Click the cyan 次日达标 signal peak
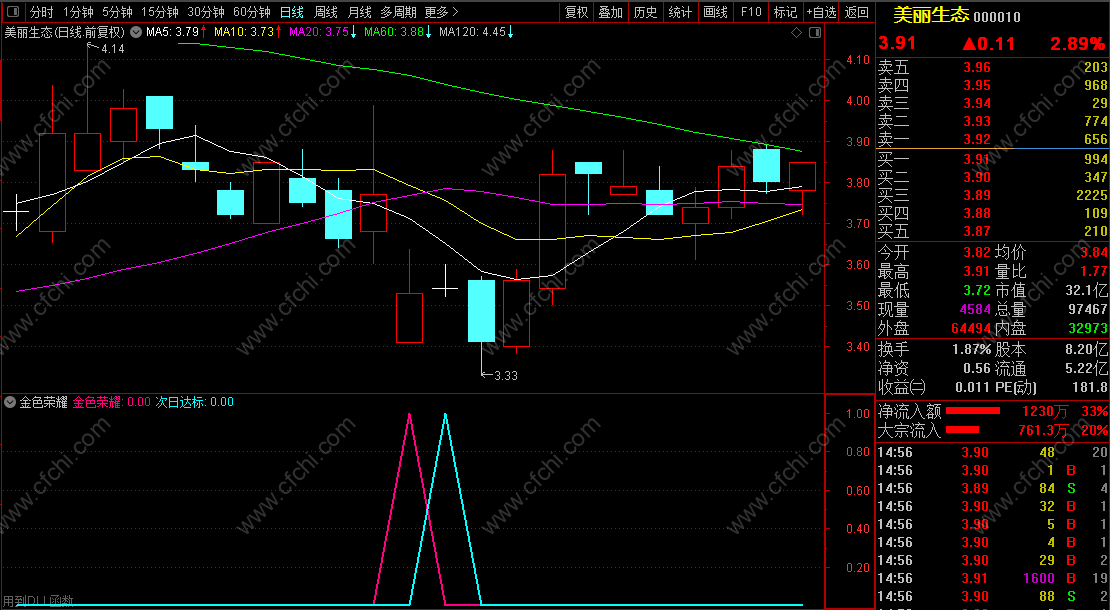Viewport: 1110px width, 610px height. 445,415
